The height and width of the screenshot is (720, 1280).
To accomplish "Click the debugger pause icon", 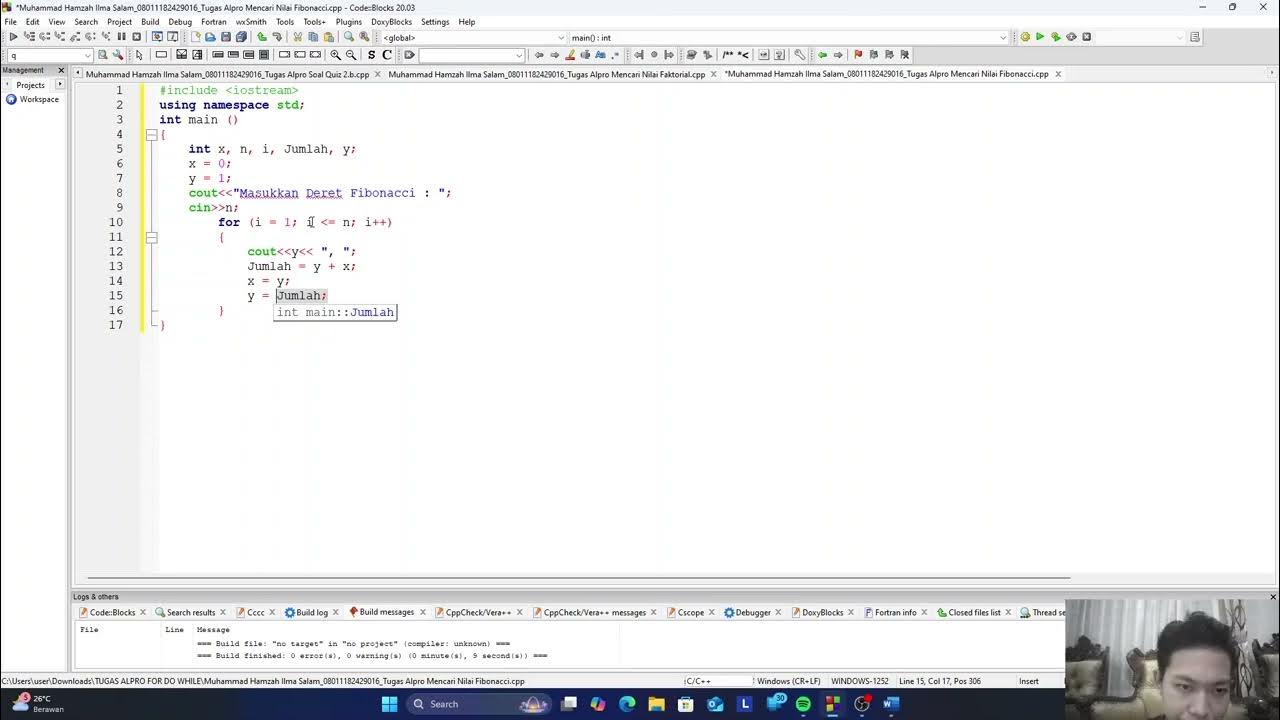I will 121,37.
